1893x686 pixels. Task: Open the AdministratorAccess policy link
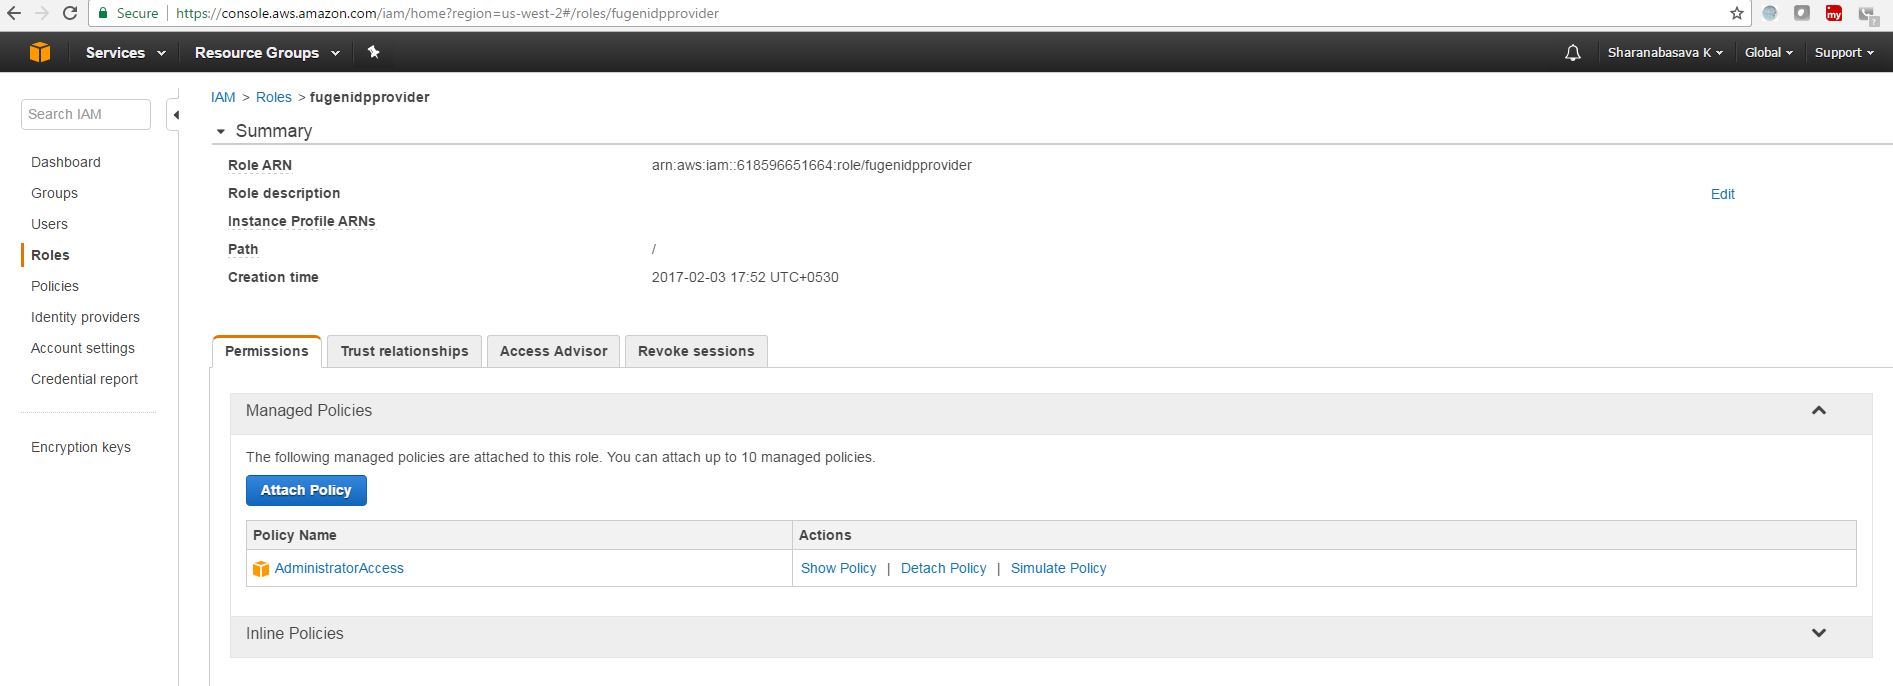[x=339, y=568]
